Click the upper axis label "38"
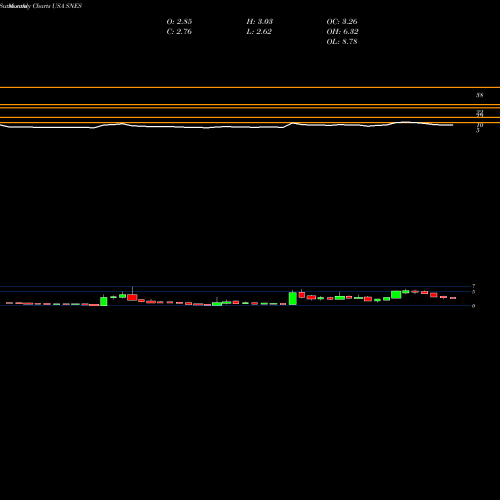 [x=479, y=95]
